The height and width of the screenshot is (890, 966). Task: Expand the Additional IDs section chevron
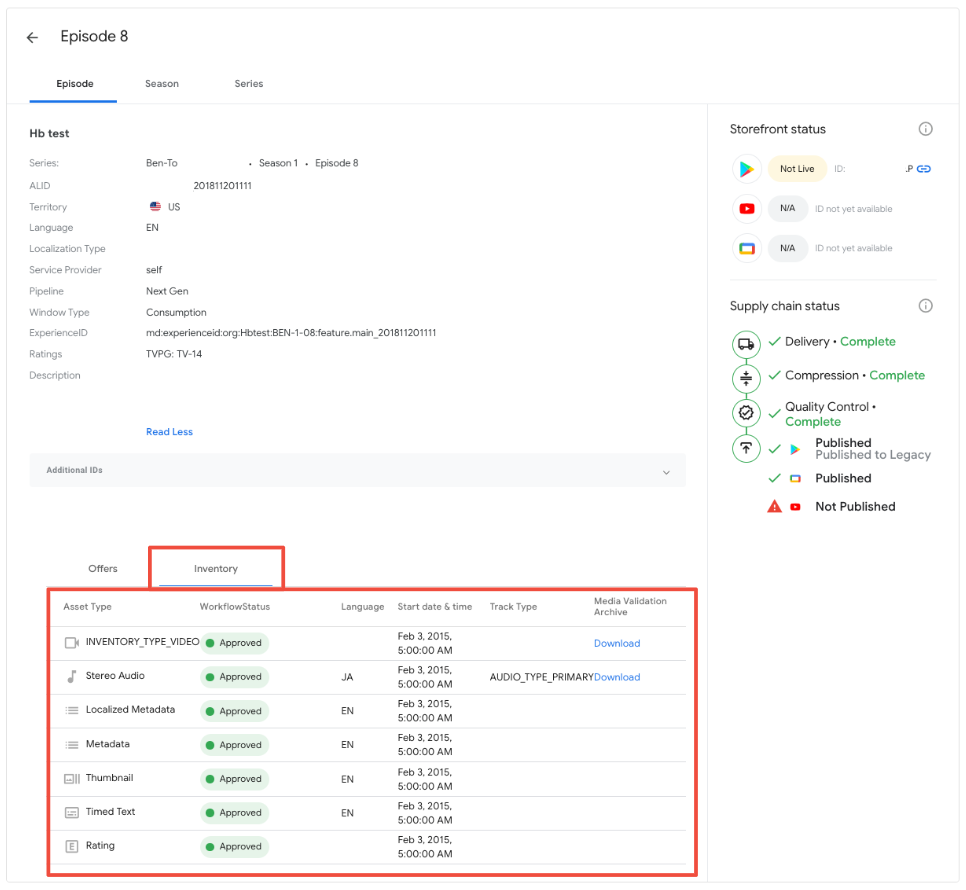coord(665,472)
